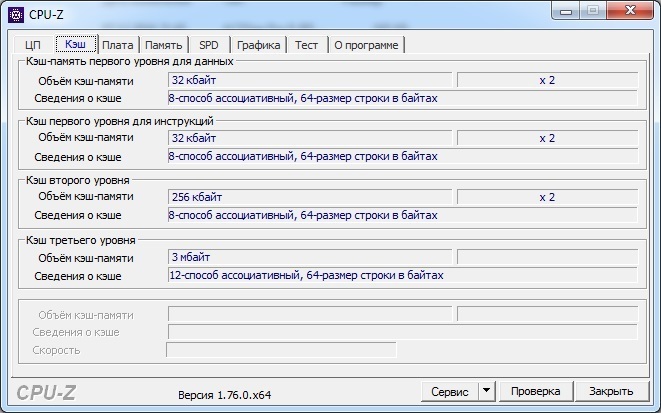Open the Плата tab
Viewport: 661px width, 413px height.
118,45
